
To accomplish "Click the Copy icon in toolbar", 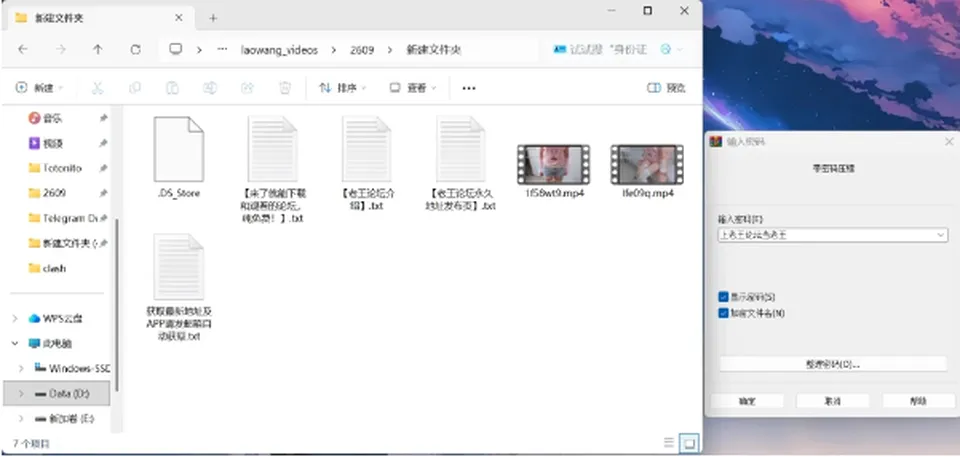I will click(135, 88).
